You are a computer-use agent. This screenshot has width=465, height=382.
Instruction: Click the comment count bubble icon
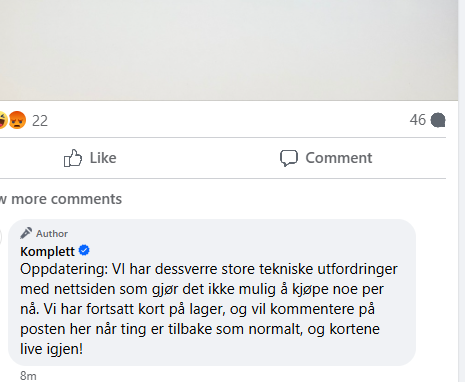438,120
